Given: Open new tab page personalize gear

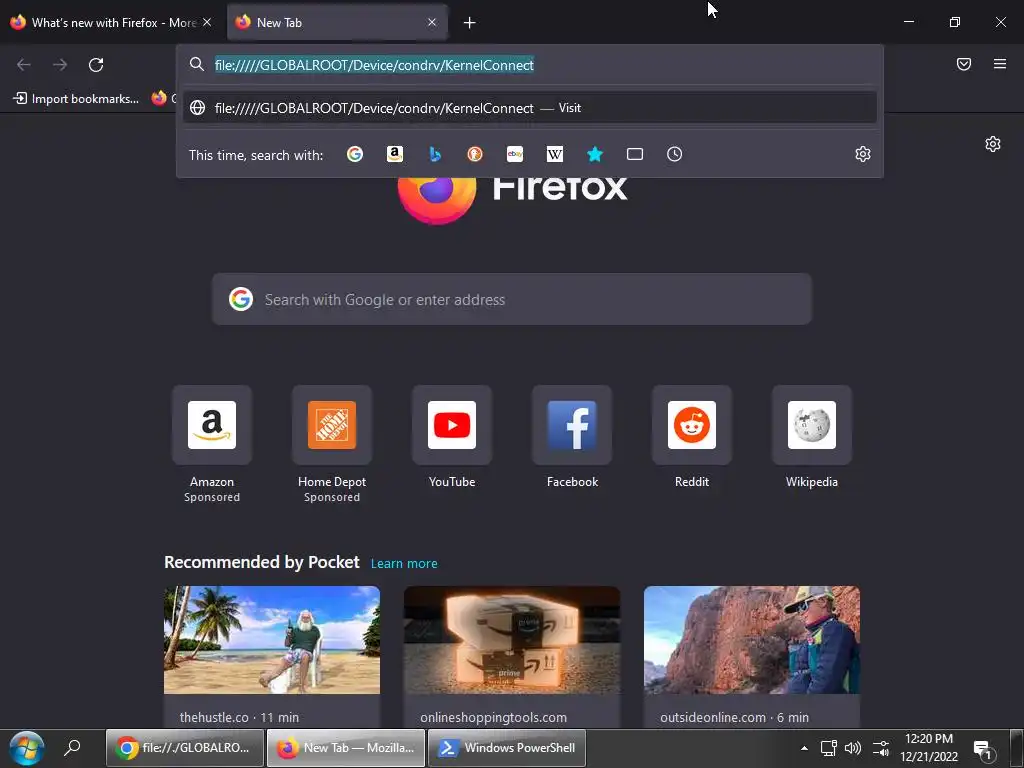Looking at the screenshot, I should click(993, 144).
